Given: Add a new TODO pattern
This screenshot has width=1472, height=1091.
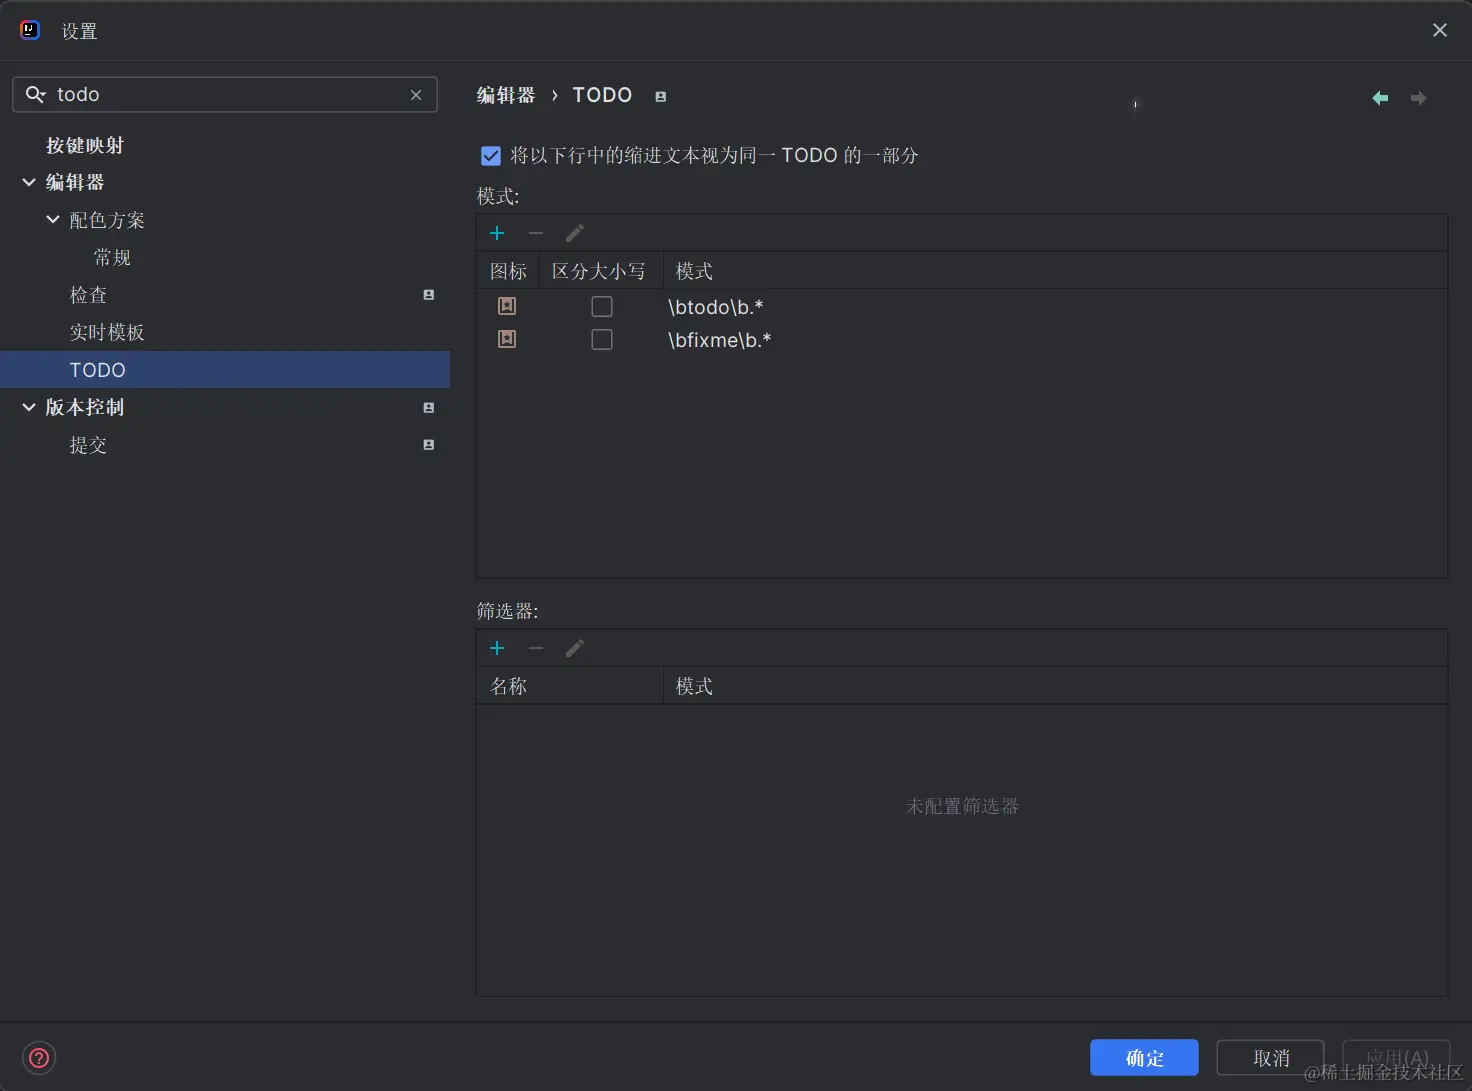Looking at the screenshot, I should (x=497, y=232).
